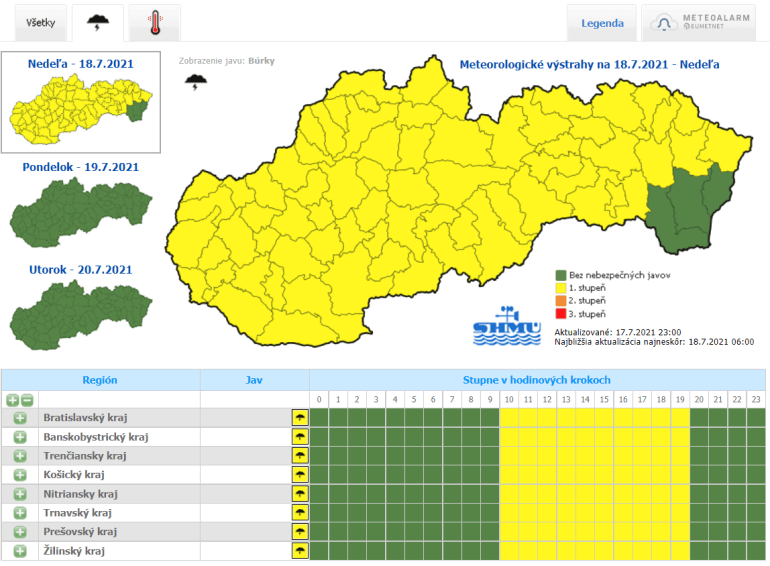Screen dimensions: 770x566
Task: Open the Legenda tab
Action: coord(602,23)
